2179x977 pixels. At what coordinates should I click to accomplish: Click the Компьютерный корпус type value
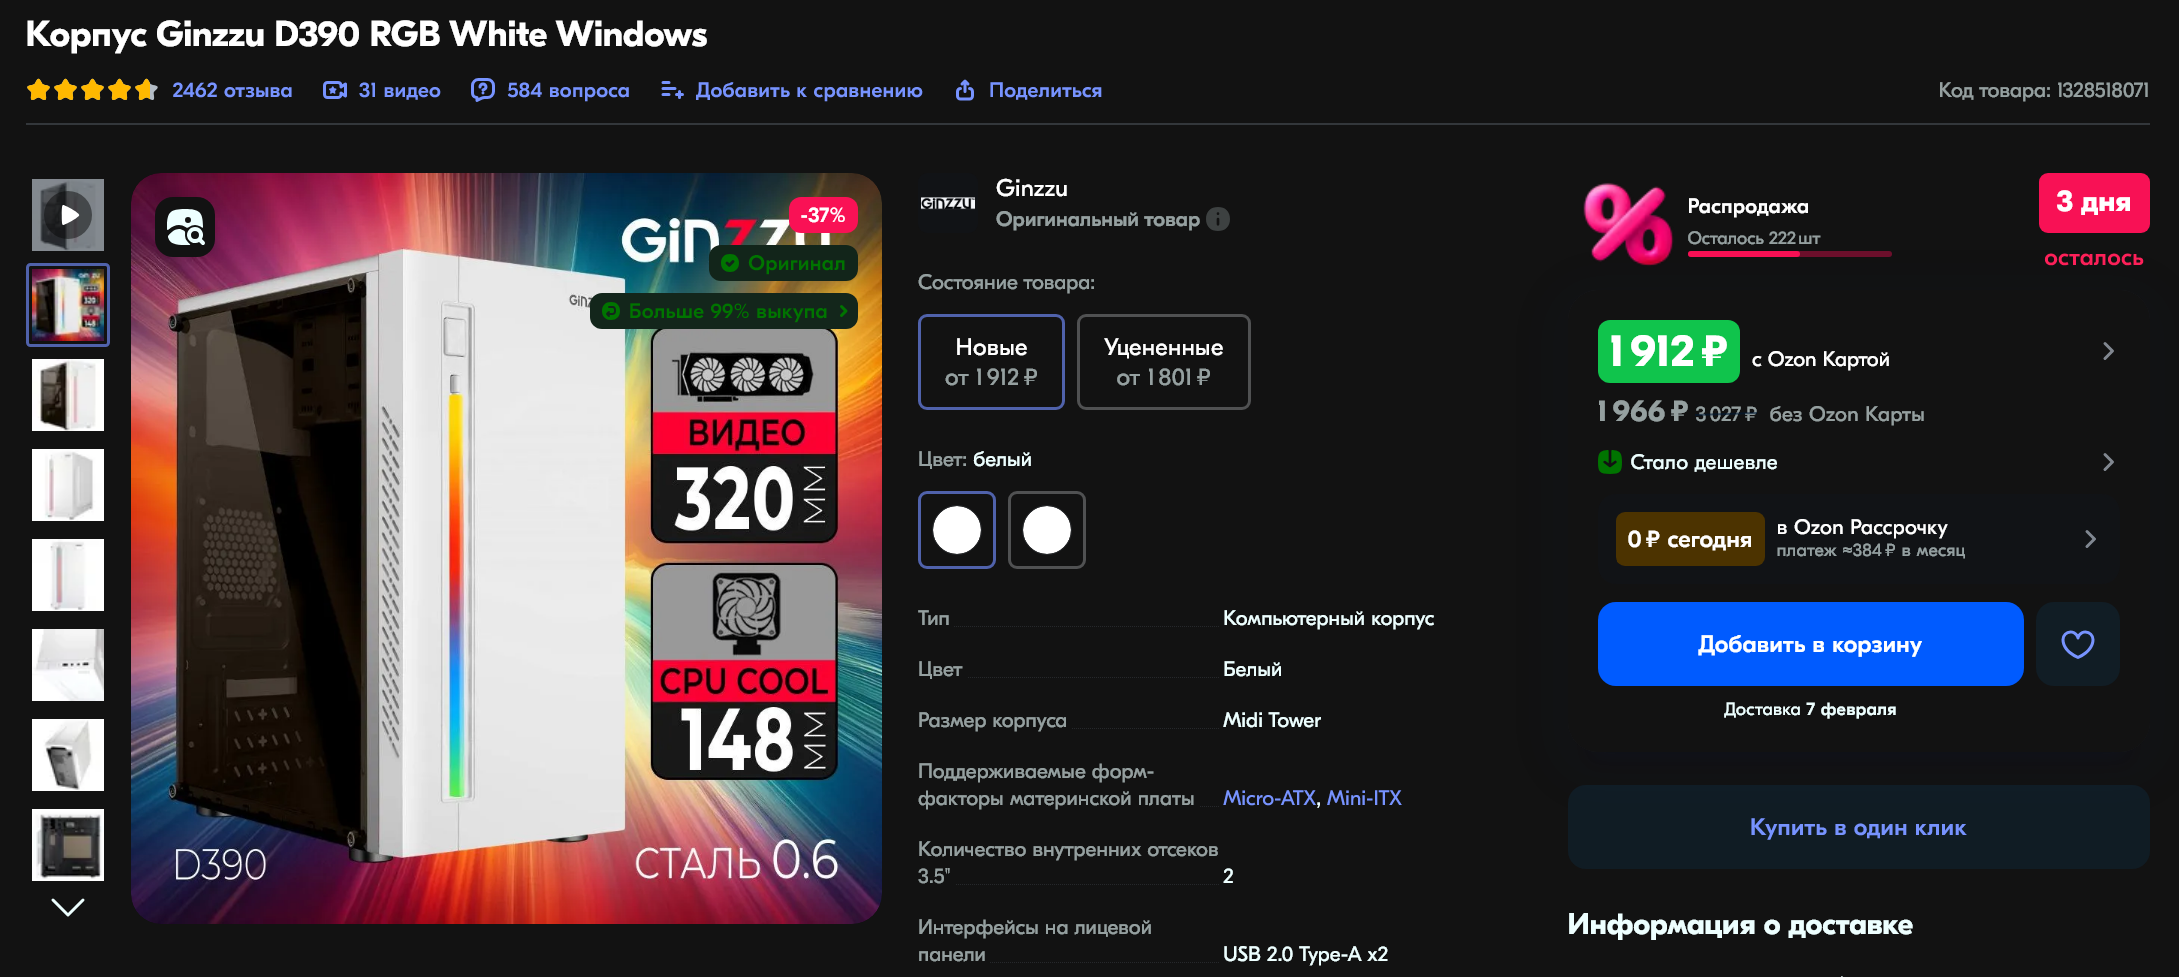[x=1328, y=618]
